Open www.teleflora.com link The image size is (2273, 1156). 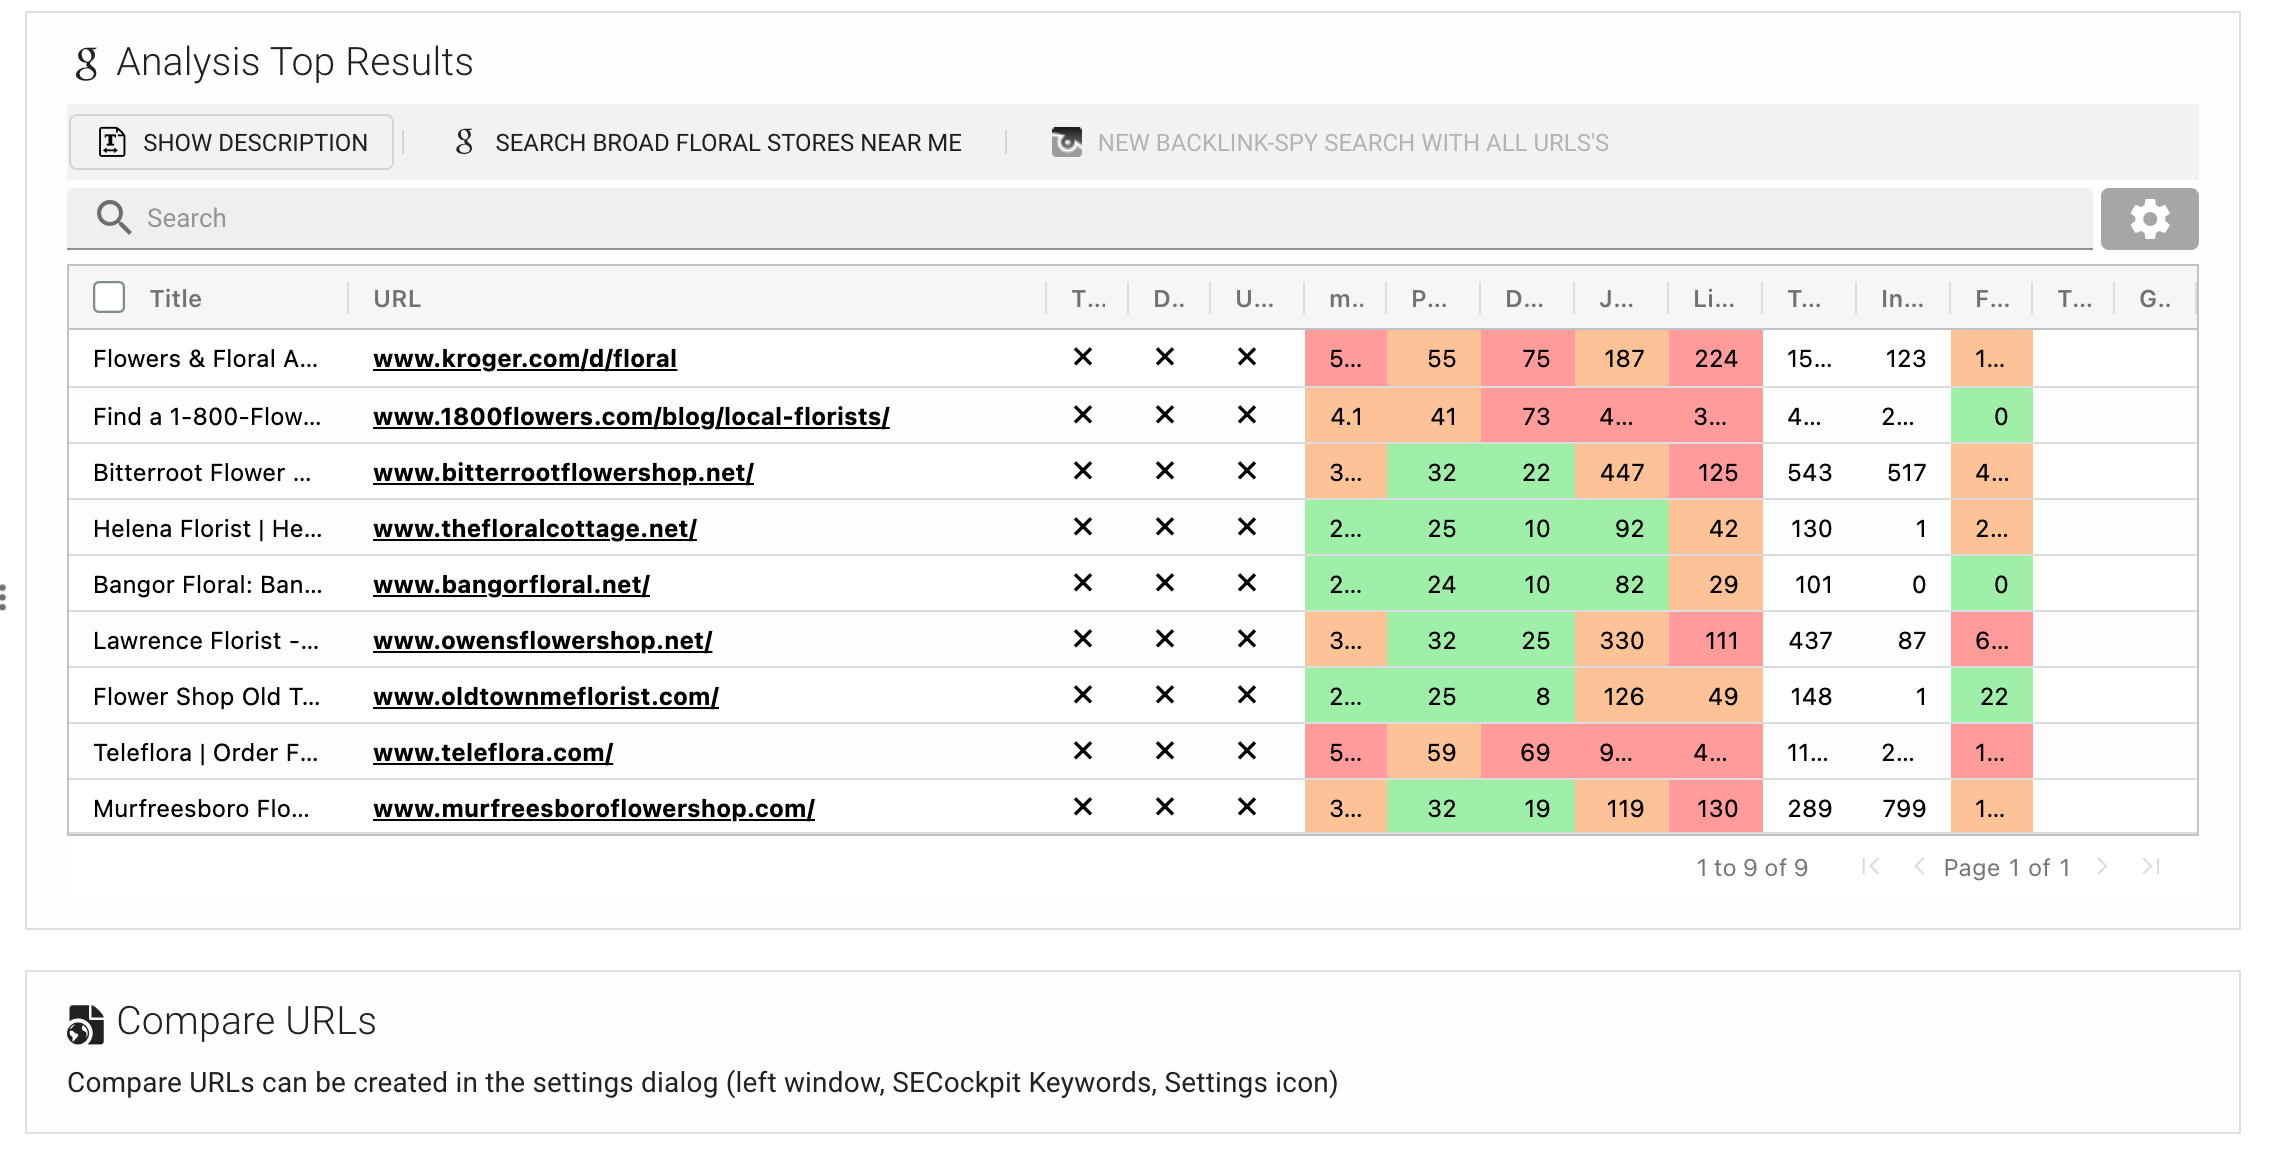tap(493, 752)
